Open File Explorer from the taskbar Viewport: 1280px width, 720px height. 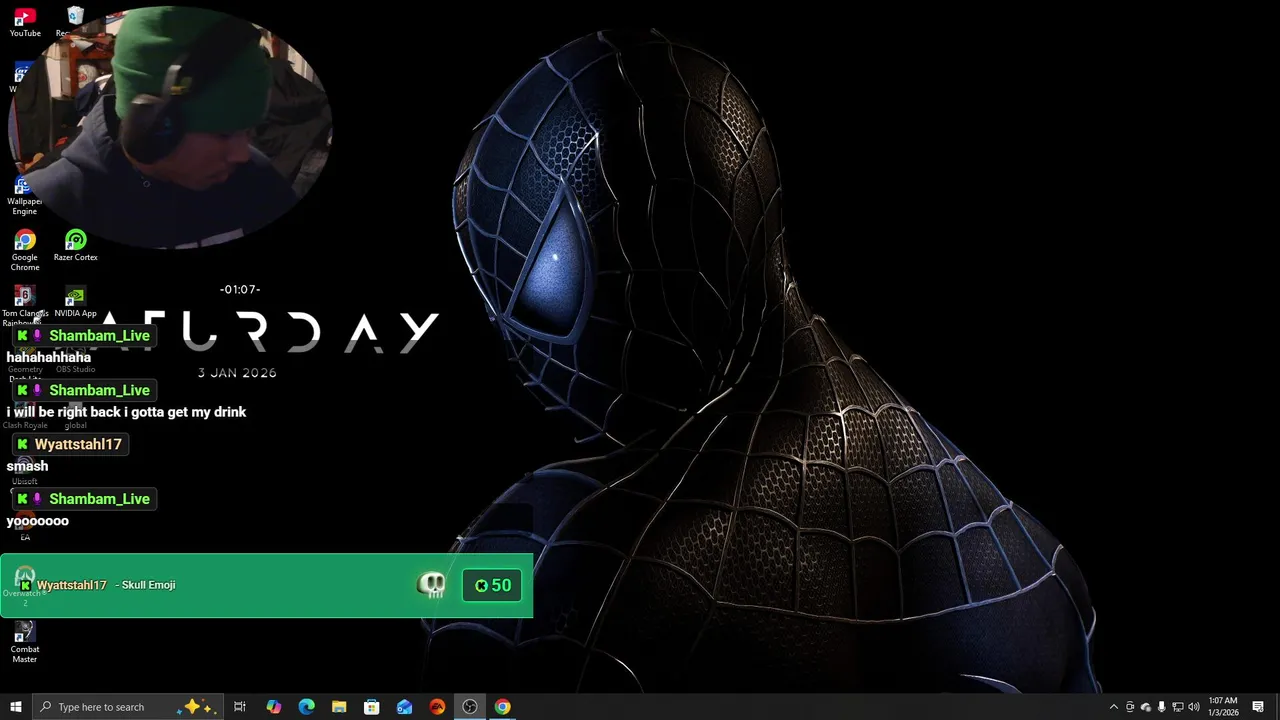point(339,707)
